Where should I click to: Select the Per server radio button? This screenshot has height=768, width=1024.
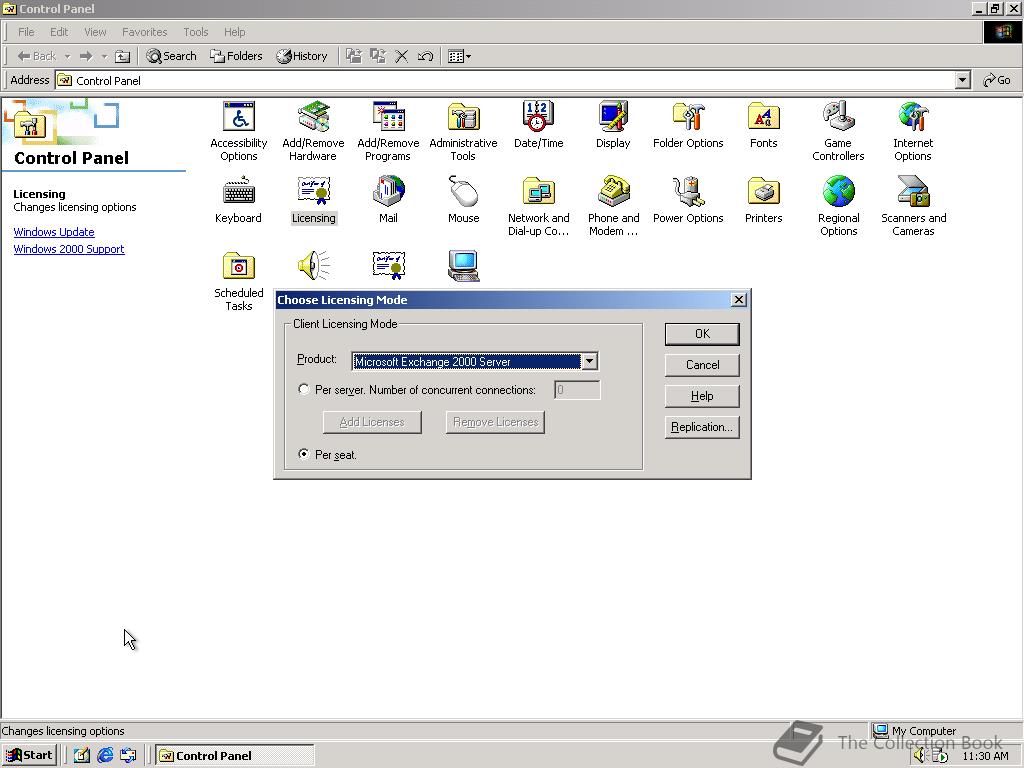tap(304, 389)
